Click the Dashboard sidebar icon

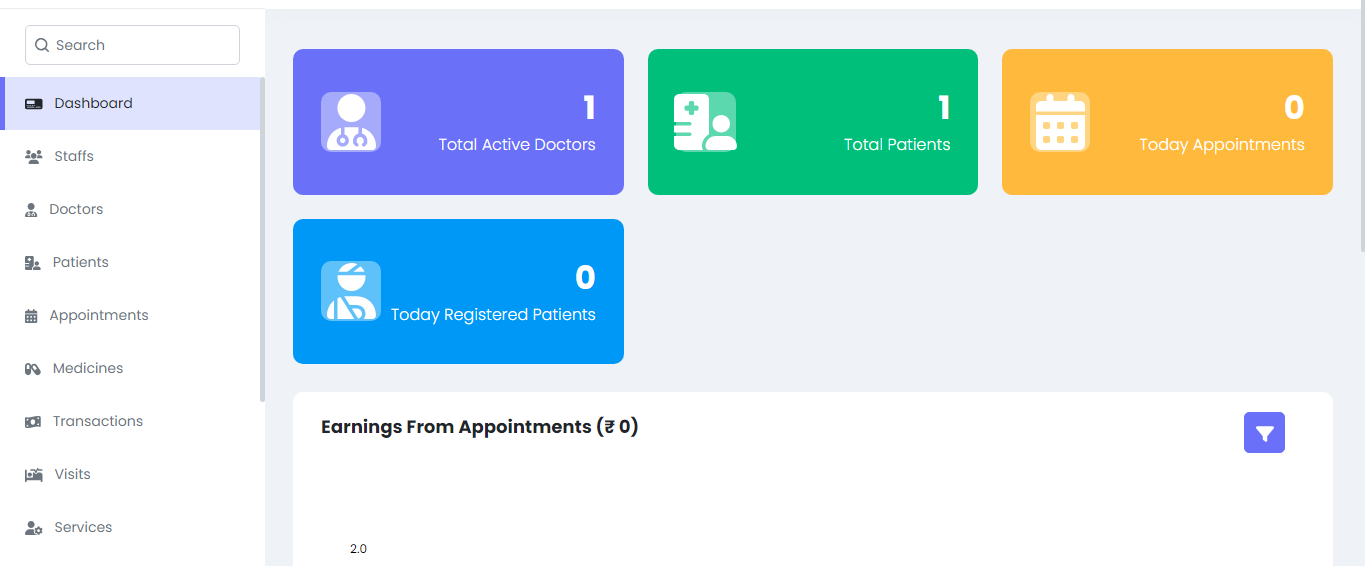pyautogui.click(x=34, y=104)
